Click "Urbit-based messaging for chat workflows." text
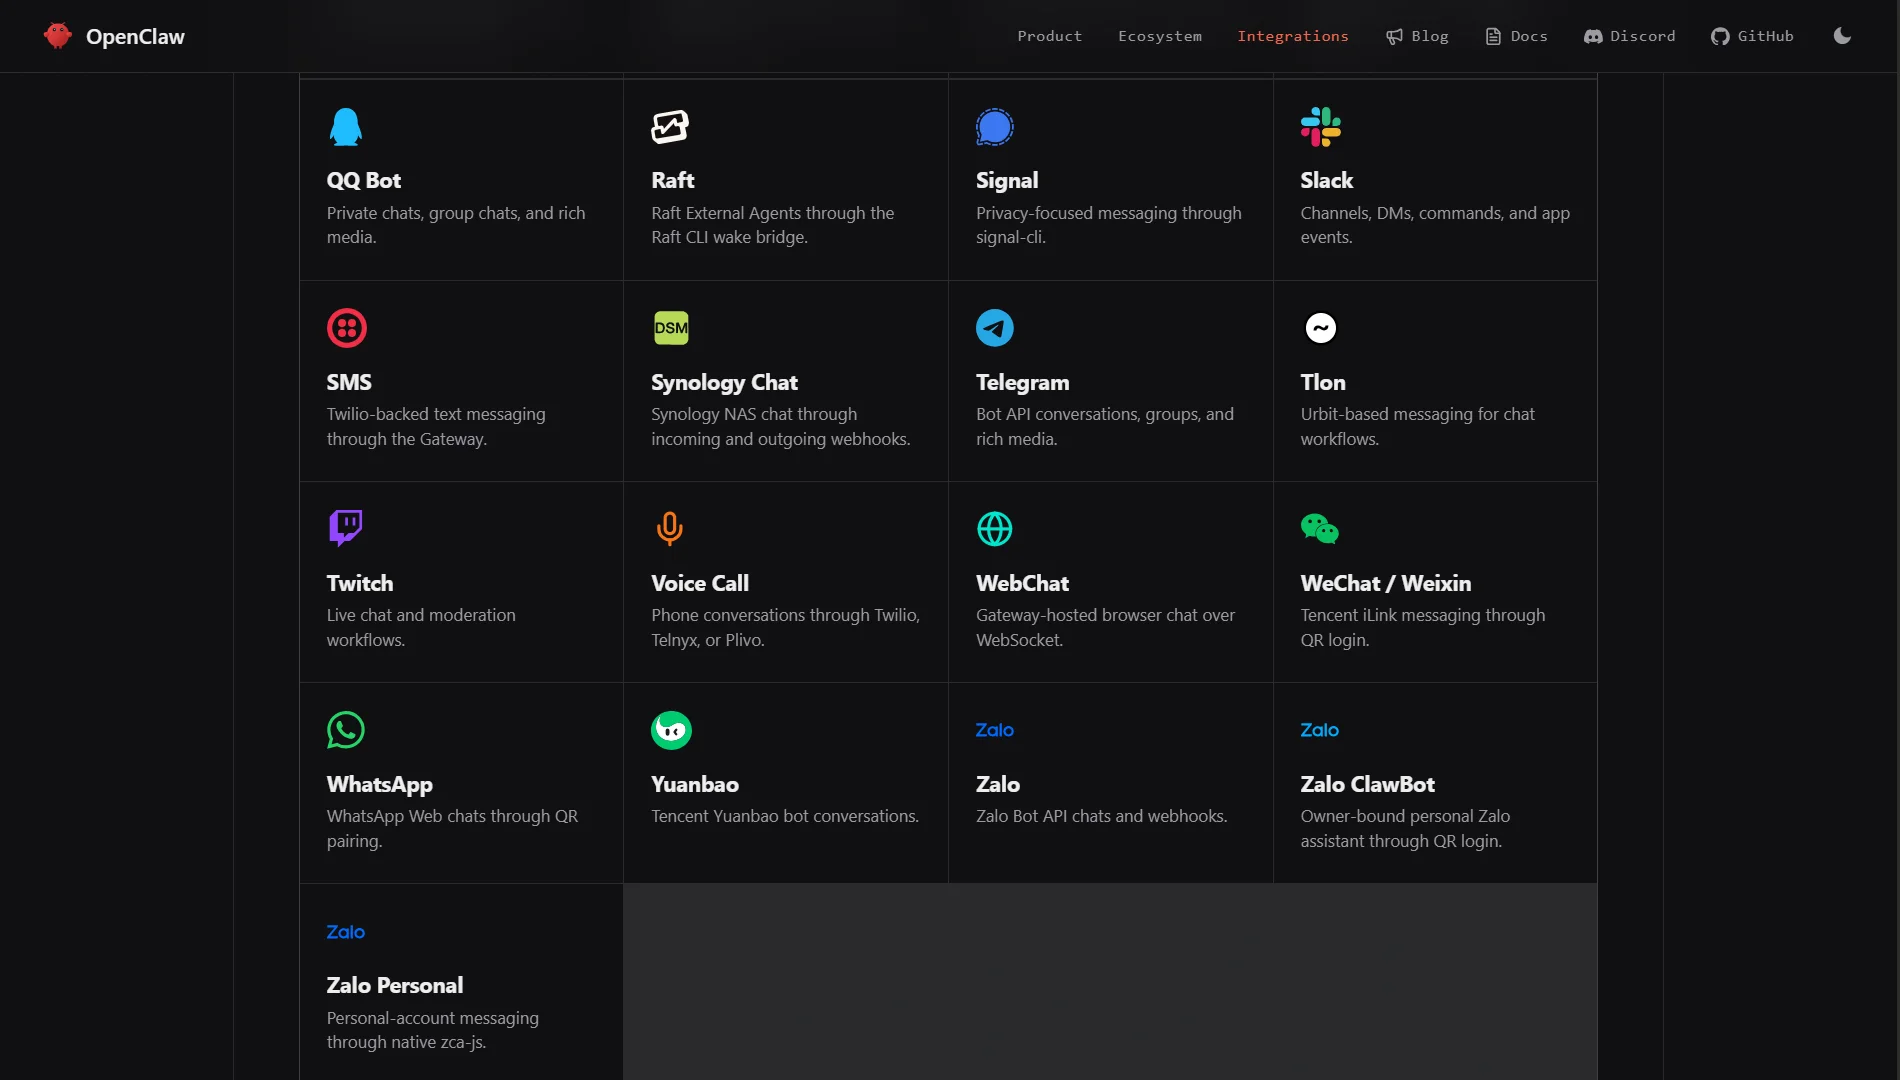The height and width of the screenshot is (1080, 1900). pyautogui.click(x=1417, y=426)
